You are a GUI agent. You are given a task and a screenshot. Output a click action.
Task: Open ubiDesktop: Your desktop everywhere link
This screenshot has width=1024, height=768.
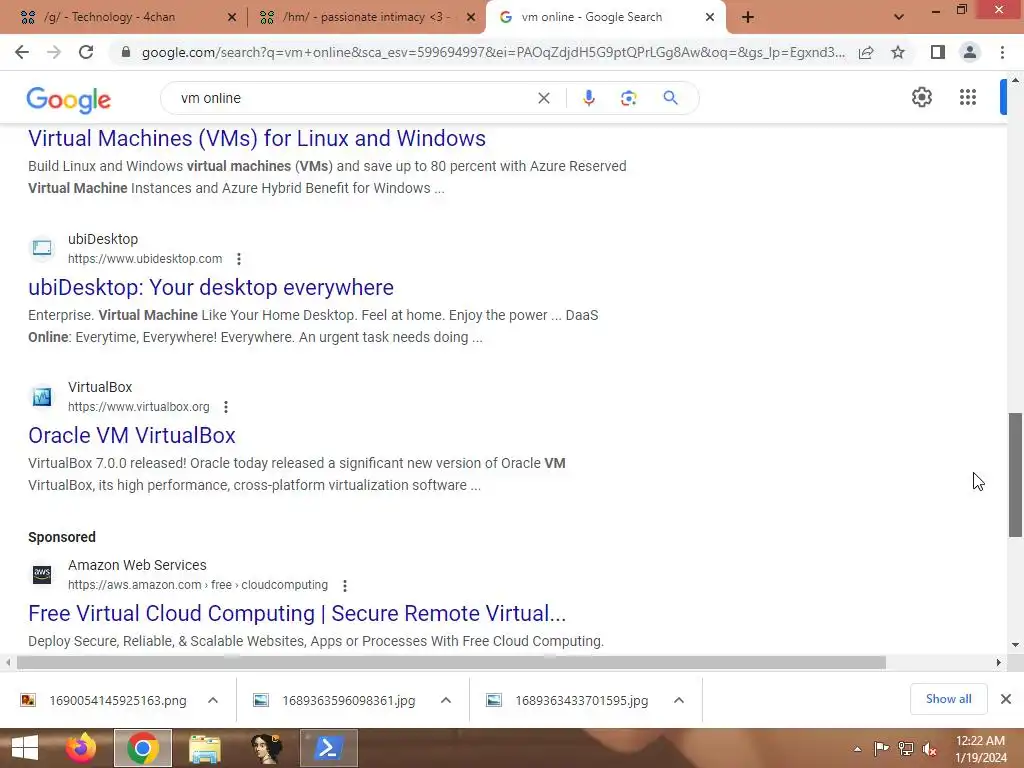[x=211, y=287]
